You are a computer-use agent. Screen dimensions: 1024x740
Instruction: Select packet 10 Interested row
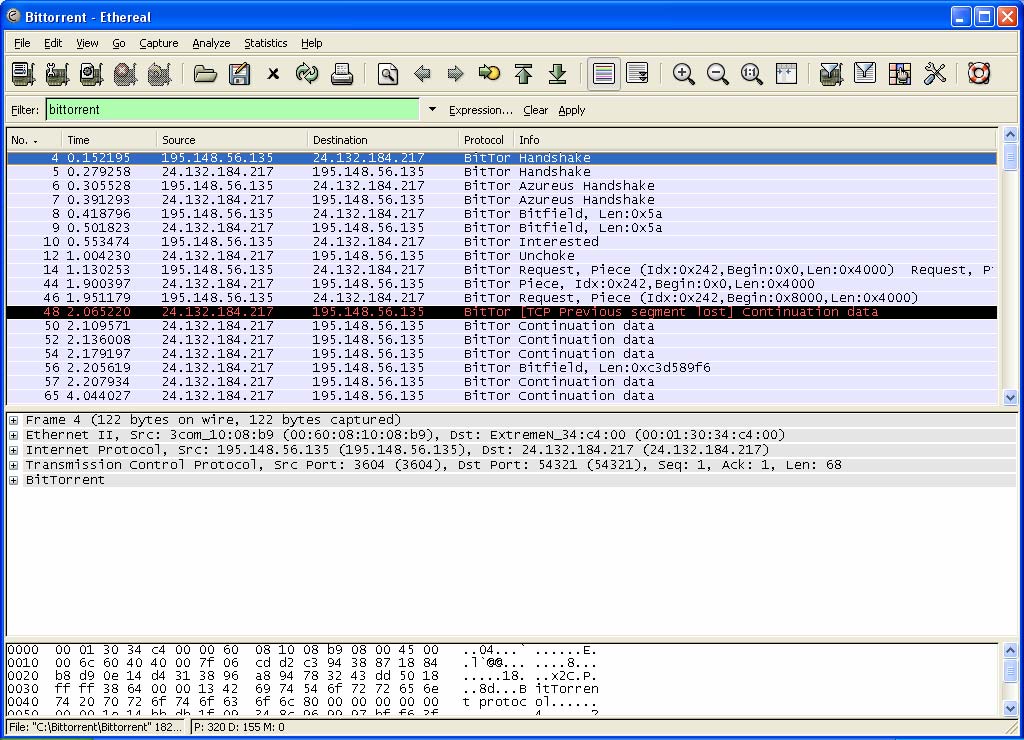tap(502, 242)
